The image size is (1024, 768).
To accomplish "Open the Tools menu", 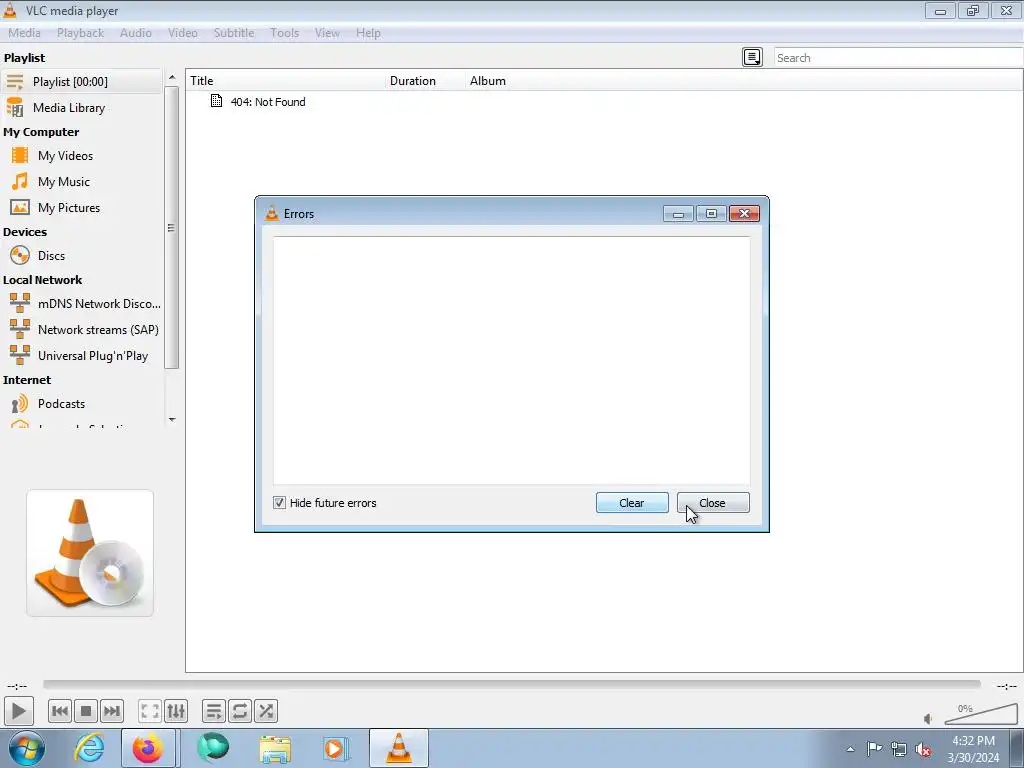I will click(x=285, y=33).
